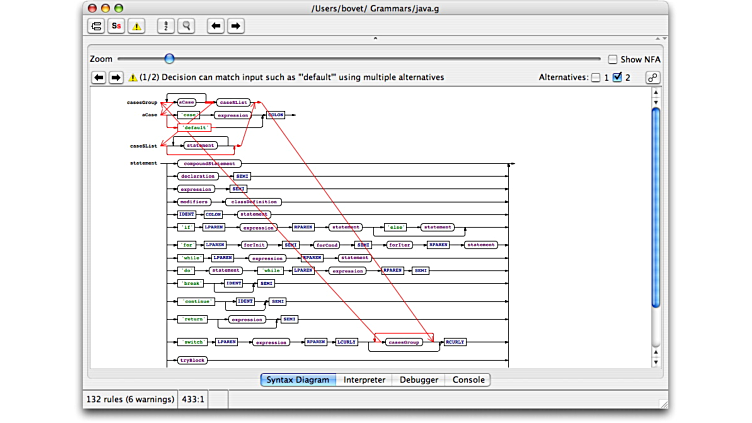The width and height of the screenshot is (752, 423).
Task: Select the Console tab
Action: [468, 380]
